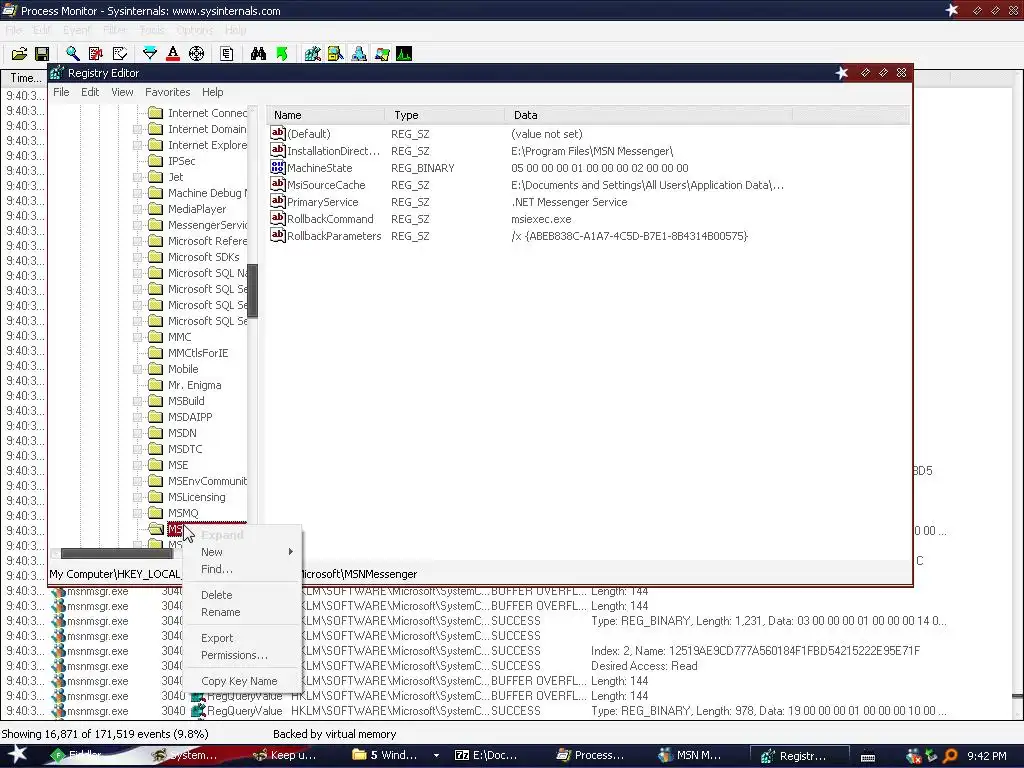The width and height of the screenshot is (1024, 768).
Task: Expand the MMC key node
Action: tap(138, 337)
